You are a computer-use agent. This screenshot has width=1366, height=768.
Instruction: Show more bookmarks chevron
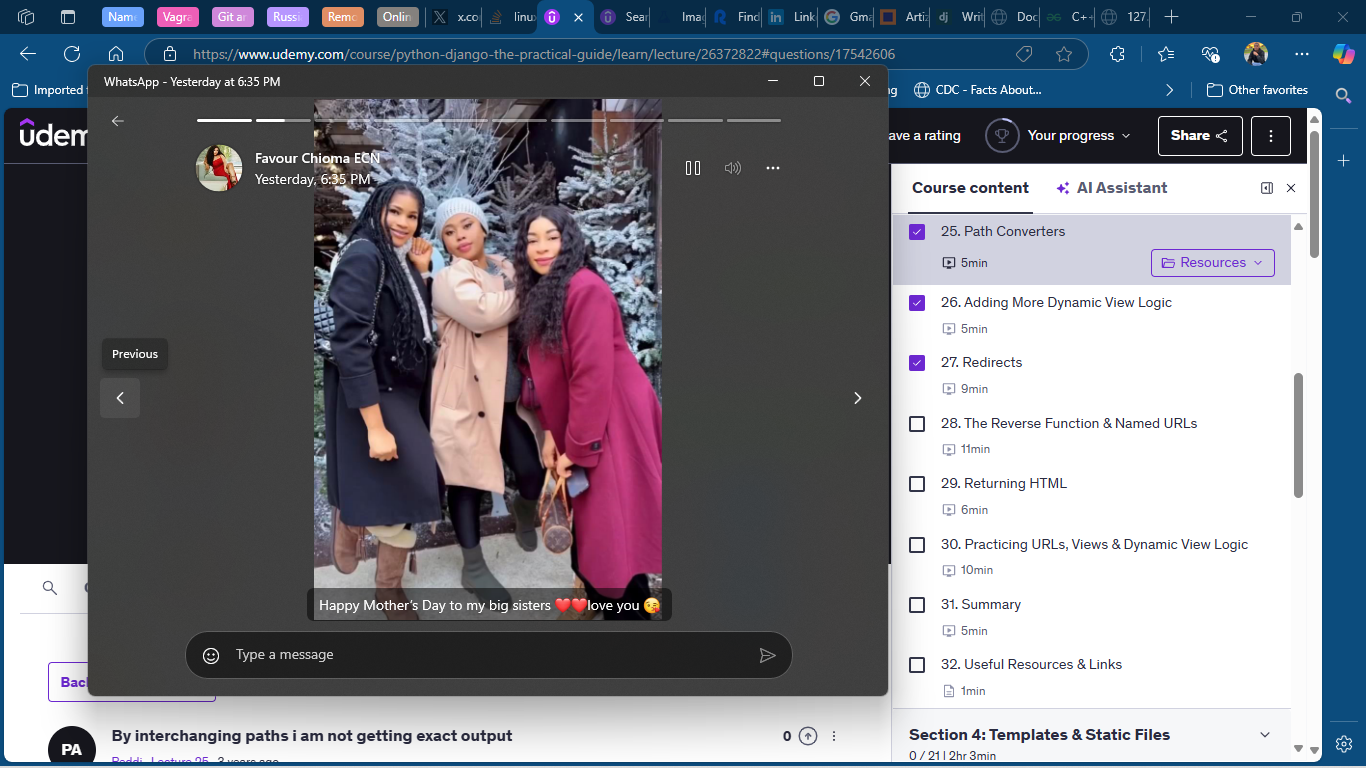coord(1170,90)
